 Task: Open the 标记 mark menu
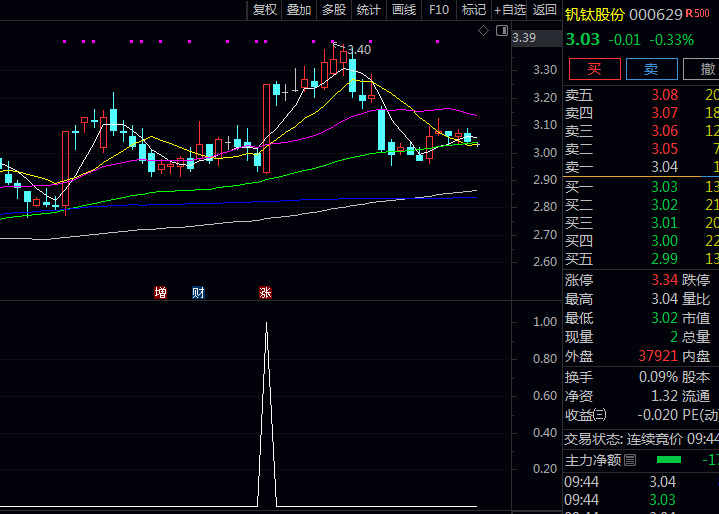point(473,10)
